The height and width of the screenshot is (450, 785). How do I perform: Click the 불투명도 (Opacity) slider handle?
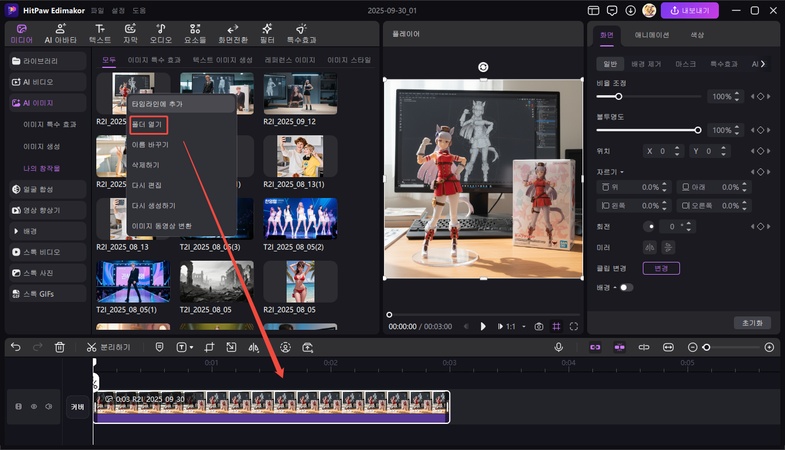pos(698,130)
